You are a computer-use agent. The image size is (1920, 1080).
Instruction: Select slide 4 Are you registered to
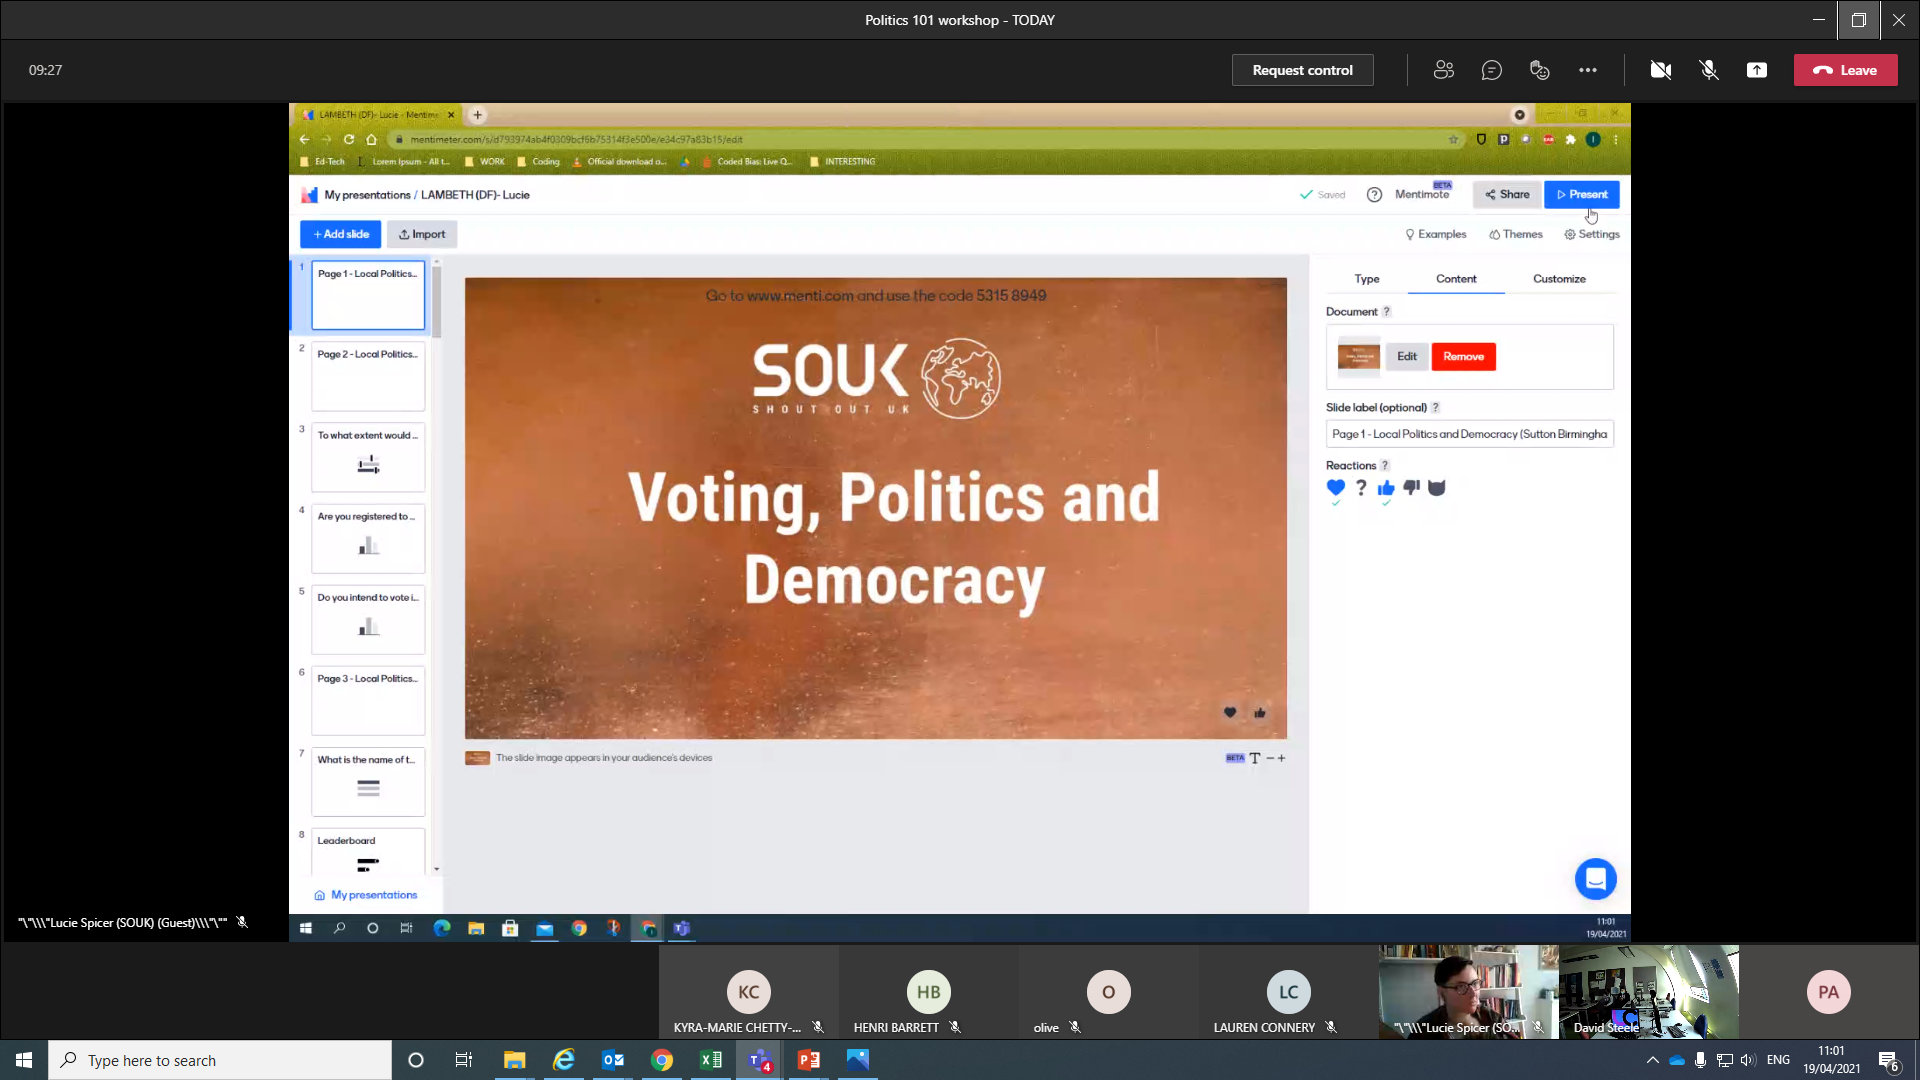point(367,538)
